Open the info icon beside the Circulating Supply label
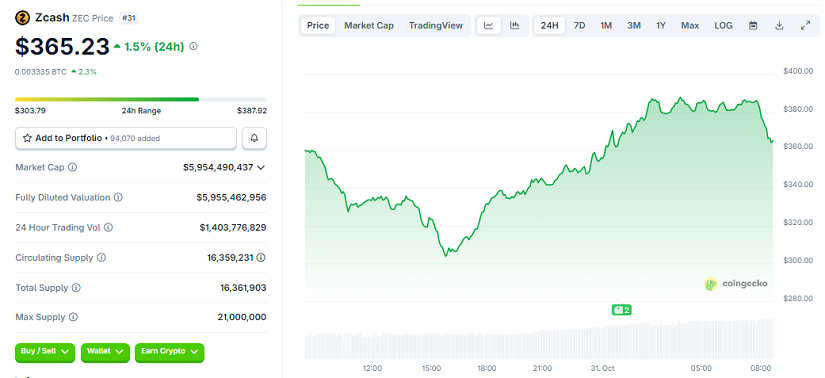This screenshot has height=378, width=825. [x=102, y=258]
